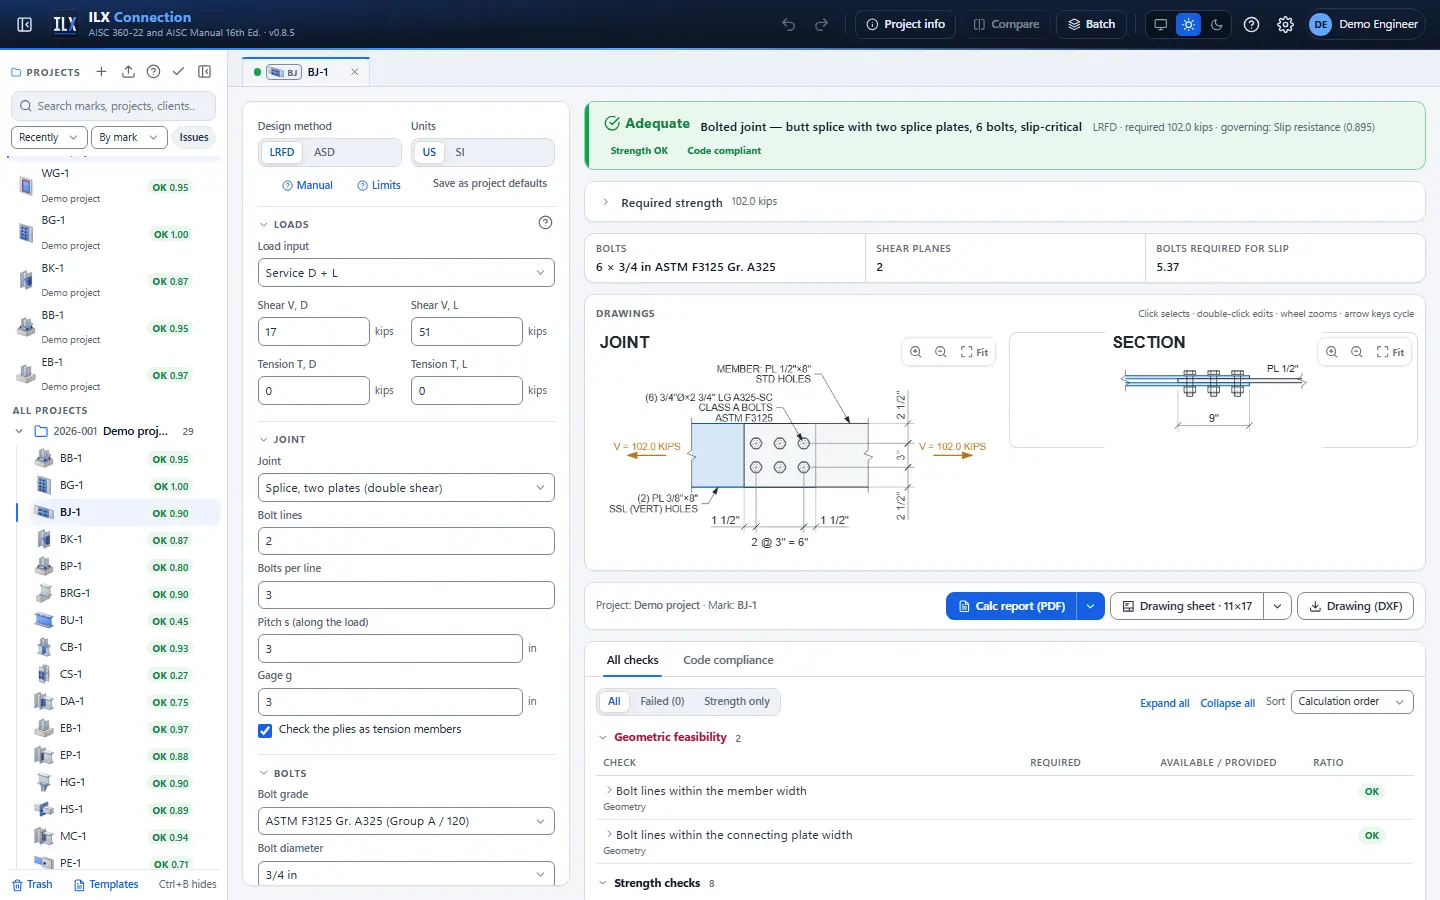Image resolution: width=1440 pixels, height=900 pixels.
Task: Open the settings gear
Action: pyautogui.click(x=1286, y=24)
